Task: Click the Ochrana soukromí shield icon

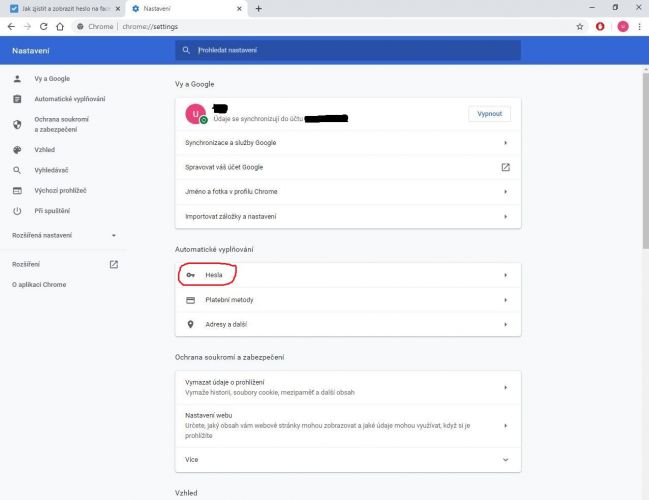Action: 17,124
